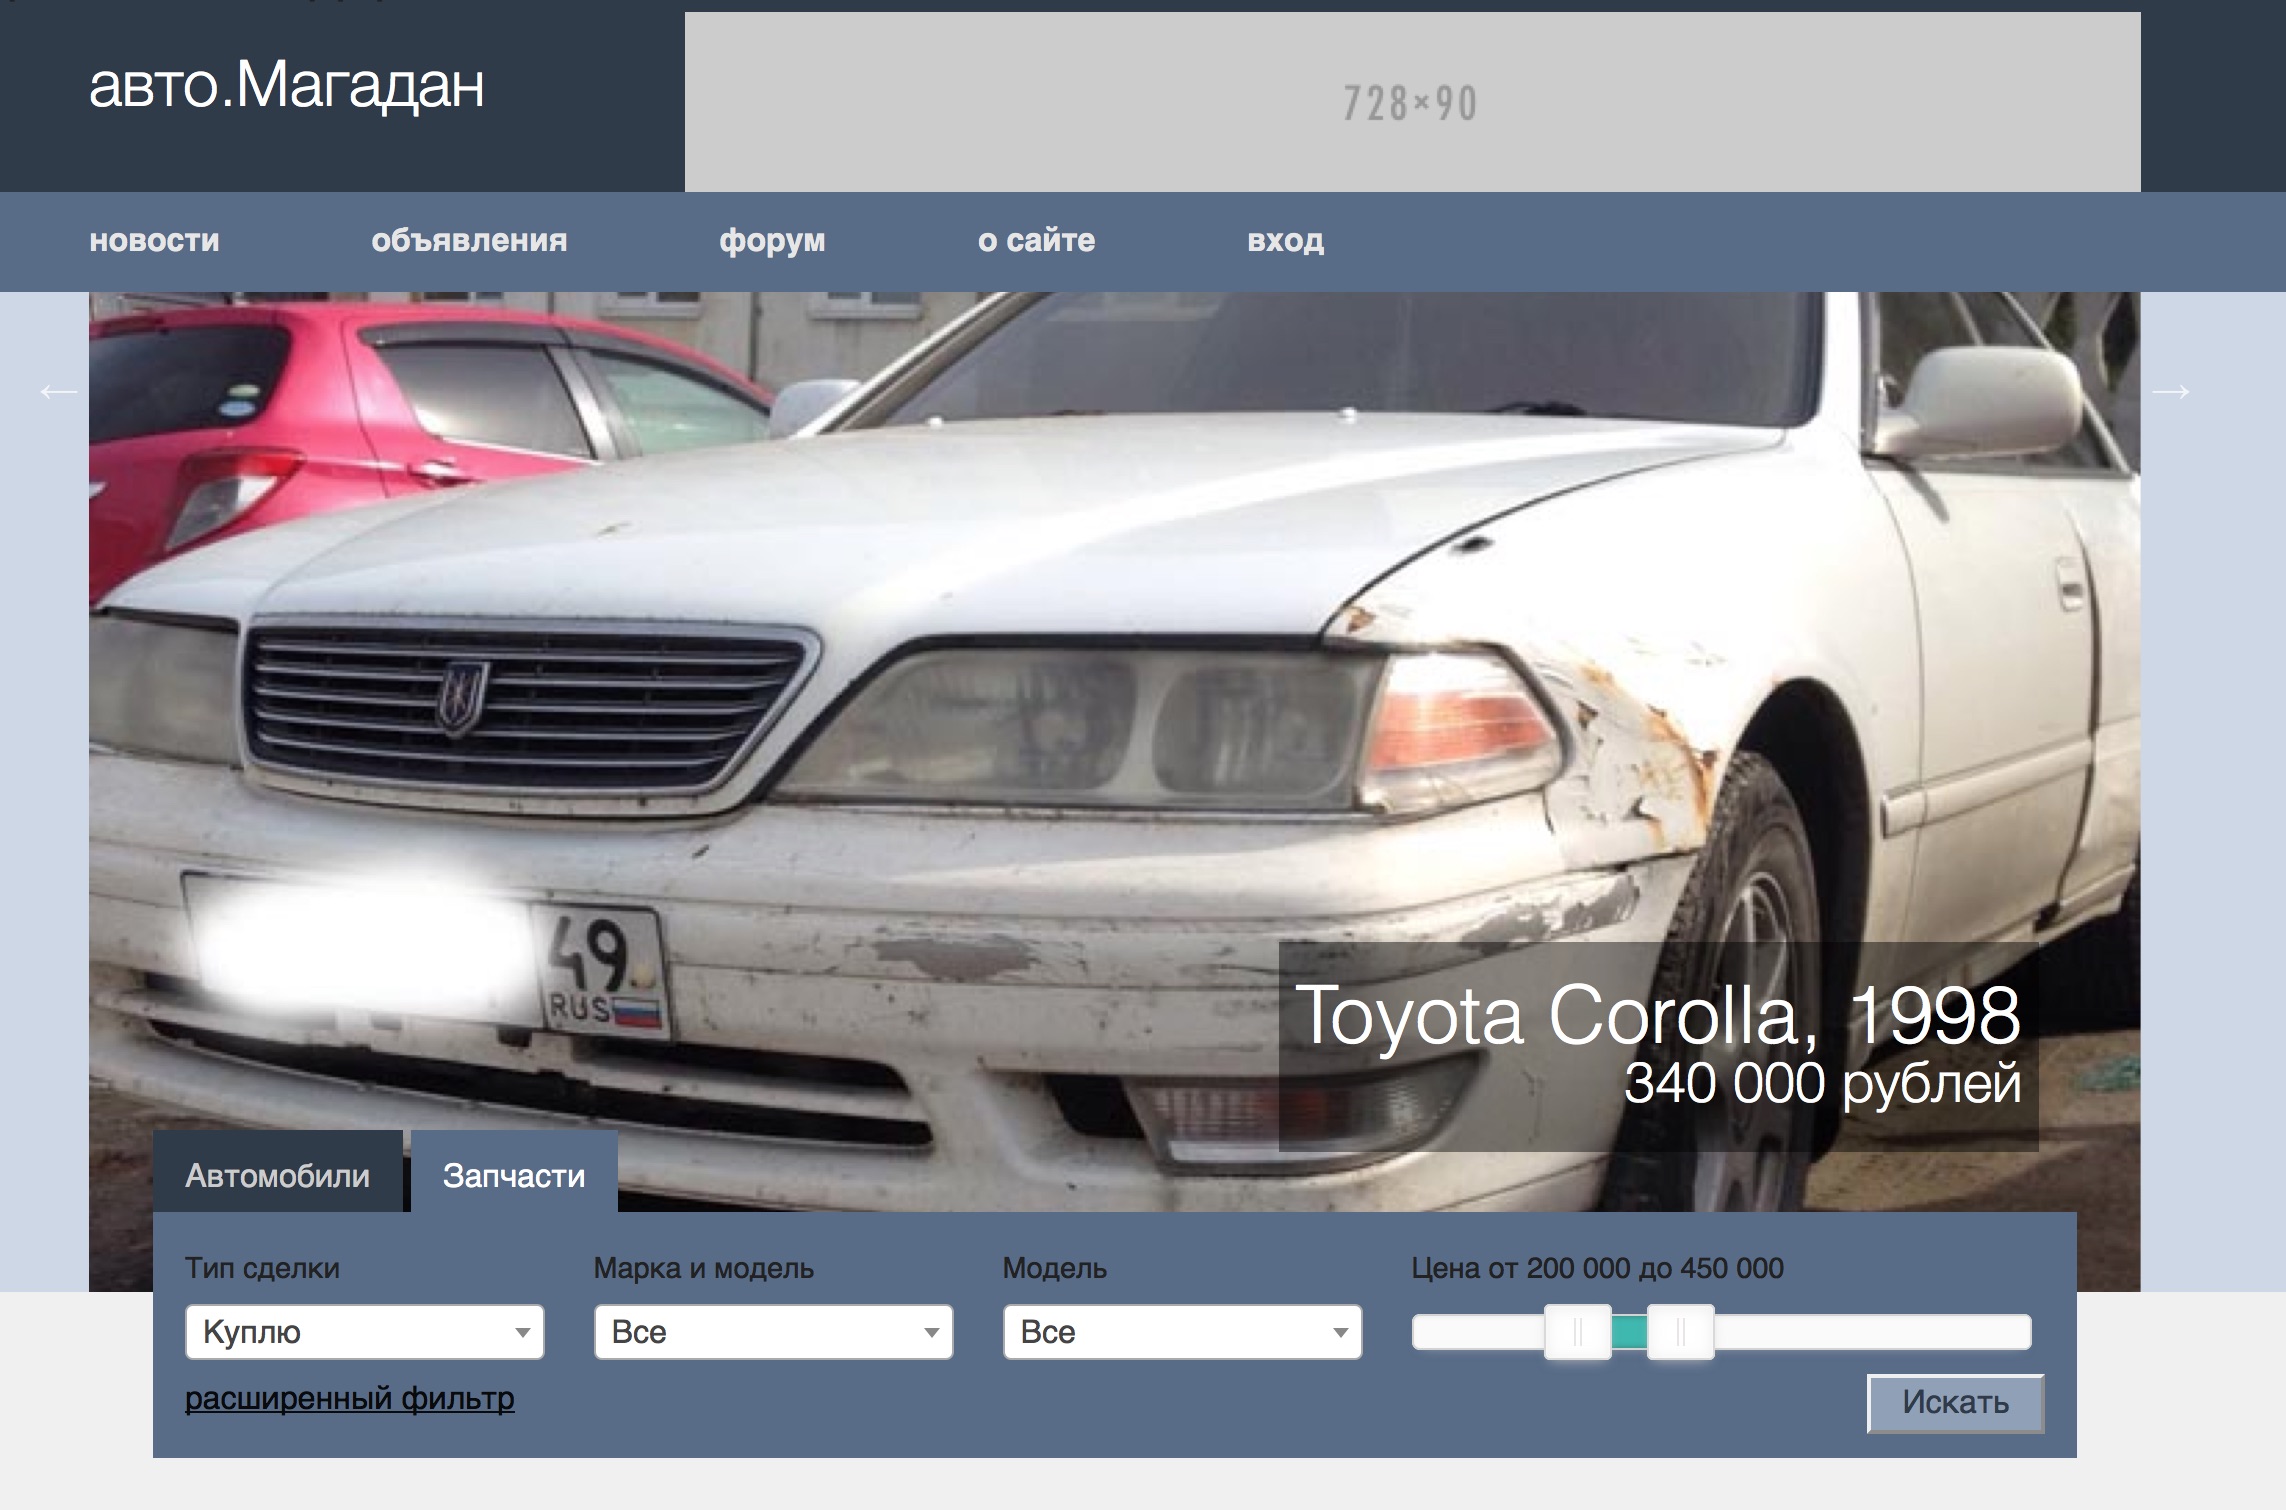Switch to the Автомобили tab
This screenshot has height=1510, width=2286.
[x=277, y=1175]
